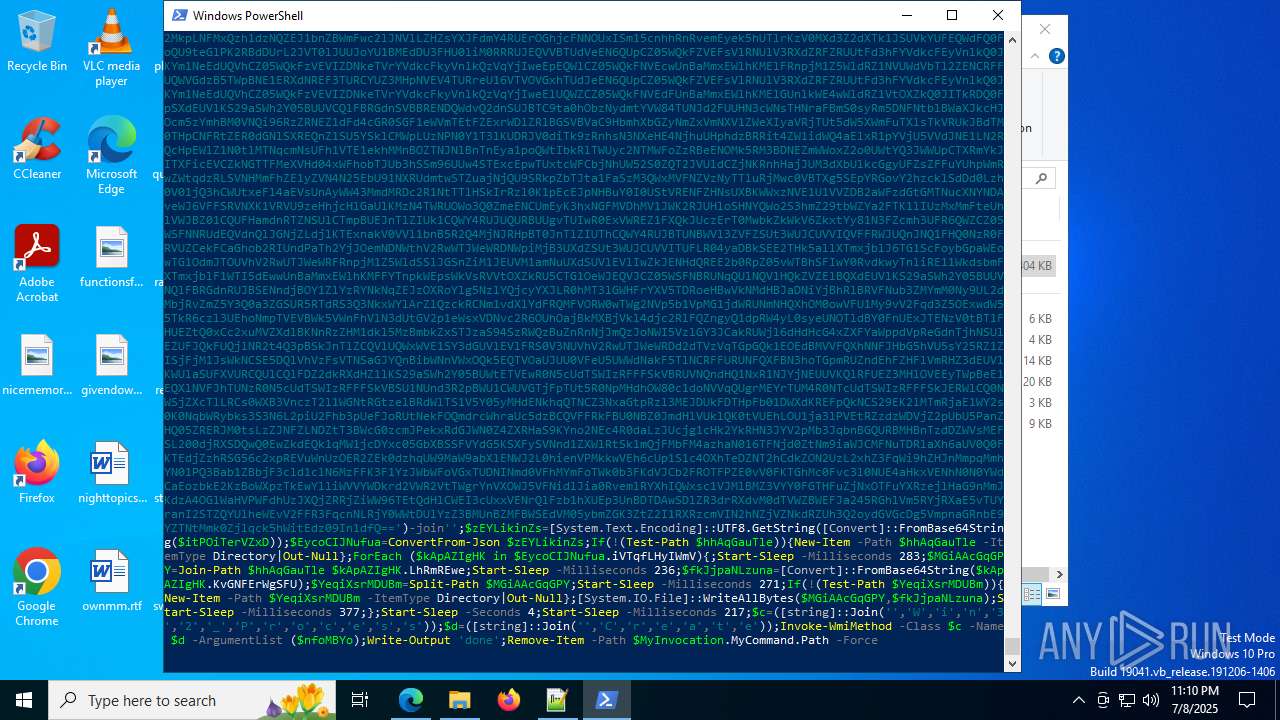Close the Windows PowerShell window
This screenshot has width=1280, height=720.
(997, 15)
